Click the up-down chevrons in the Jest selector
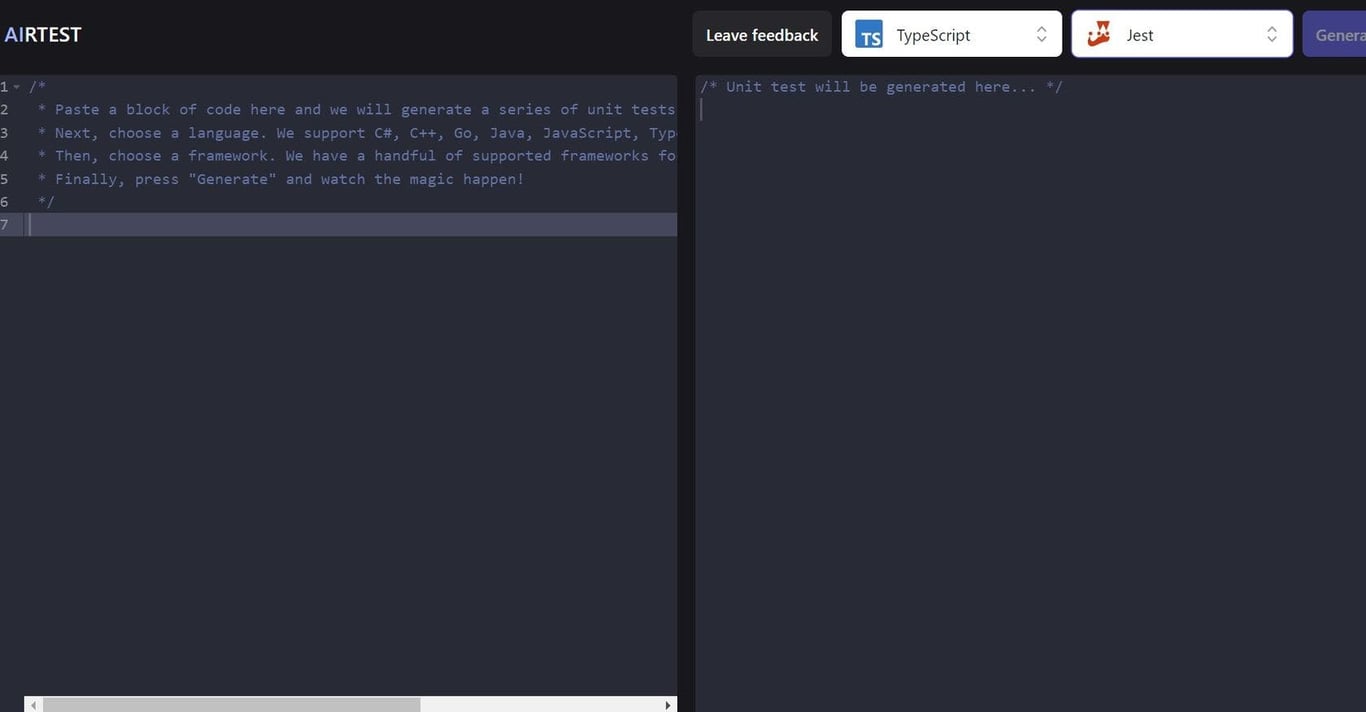This screenshot has width=1366, height=712. tap(1271, 35)
